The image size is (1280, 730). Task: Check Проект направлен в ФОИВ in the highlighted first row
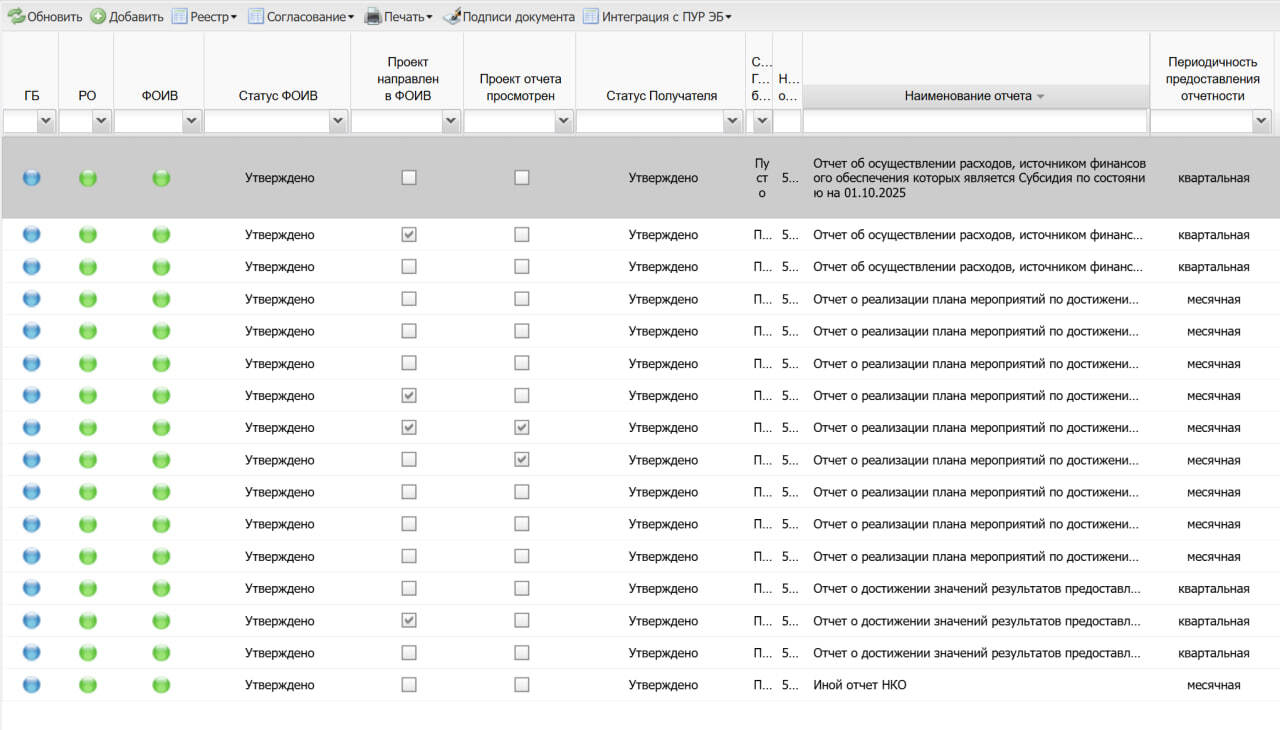408,178
